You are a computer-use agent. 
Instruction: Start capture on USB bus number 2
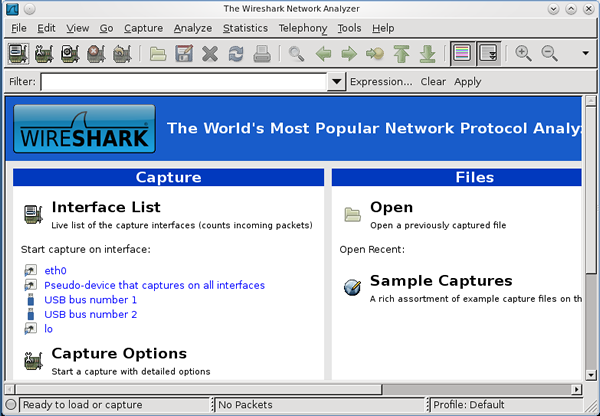click(x=90, y=314)
